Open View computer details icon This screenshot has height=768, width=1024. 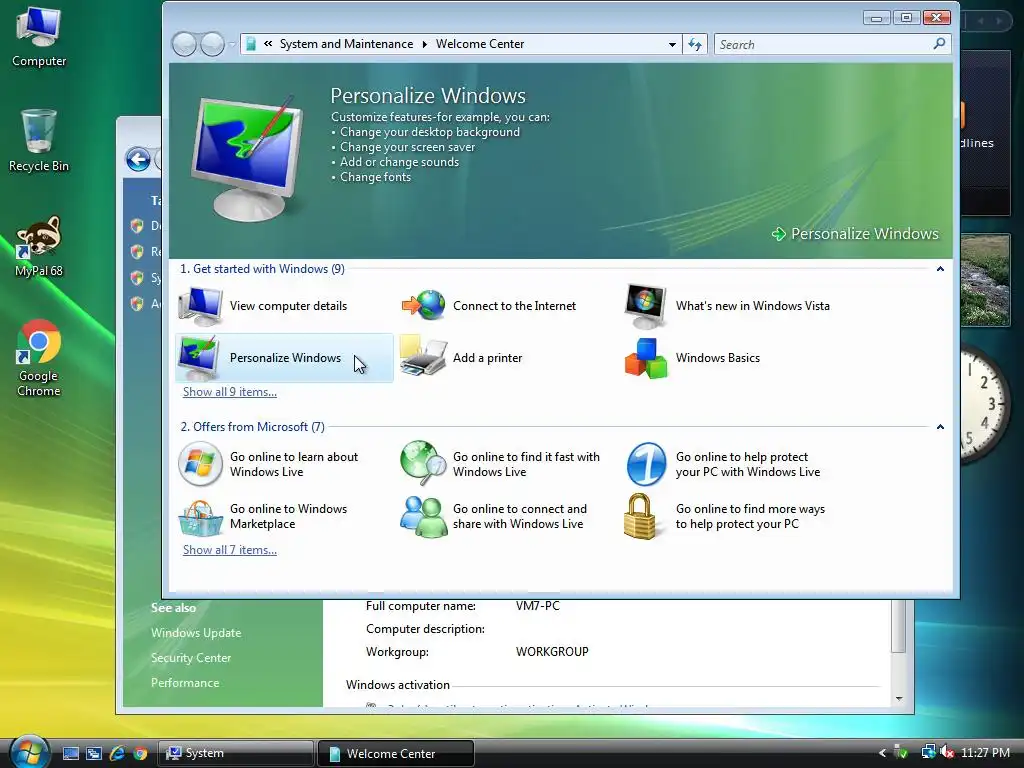[200, 306]
